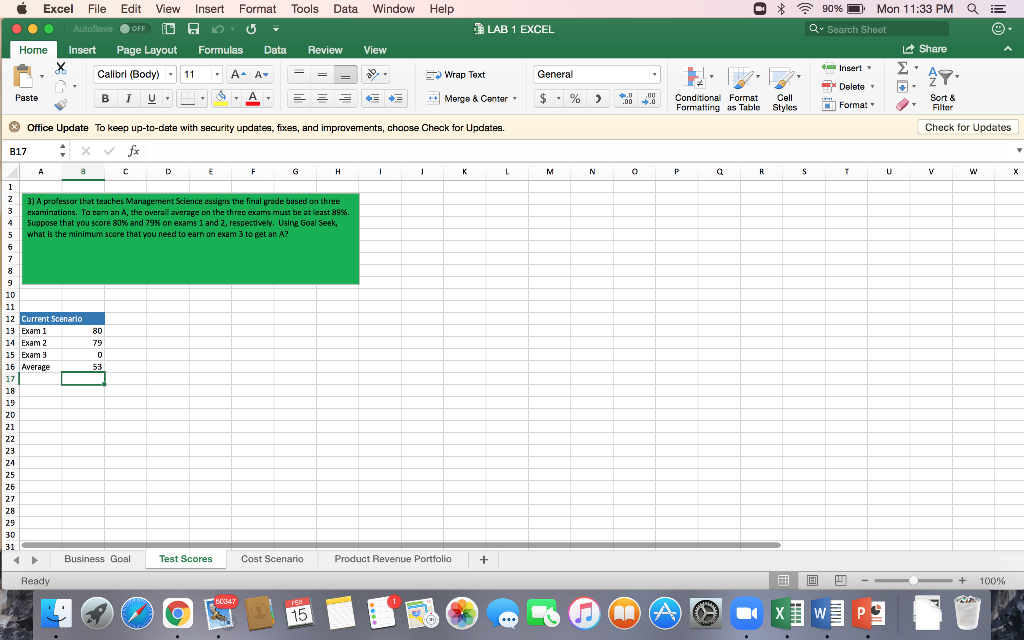Align text right icon
This screenshot has width=1024, height=640.
[x=345, y=99]
